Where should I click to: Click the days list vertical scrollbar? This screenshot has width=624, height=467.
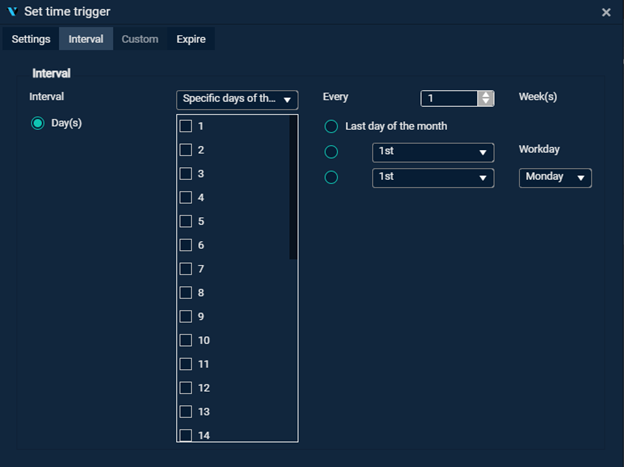pos(293,190)
